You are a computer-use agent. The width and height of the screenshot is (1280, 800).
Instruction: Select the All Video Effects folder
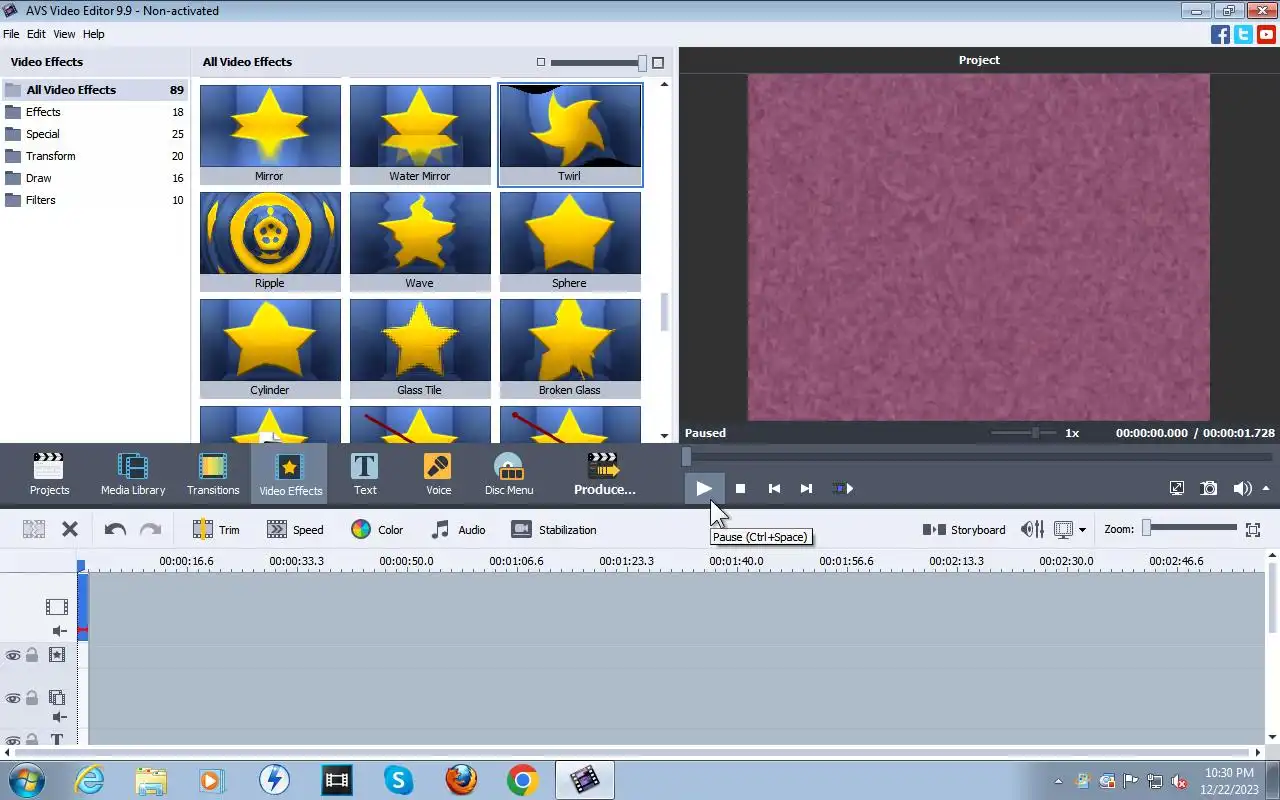[94, 90]
